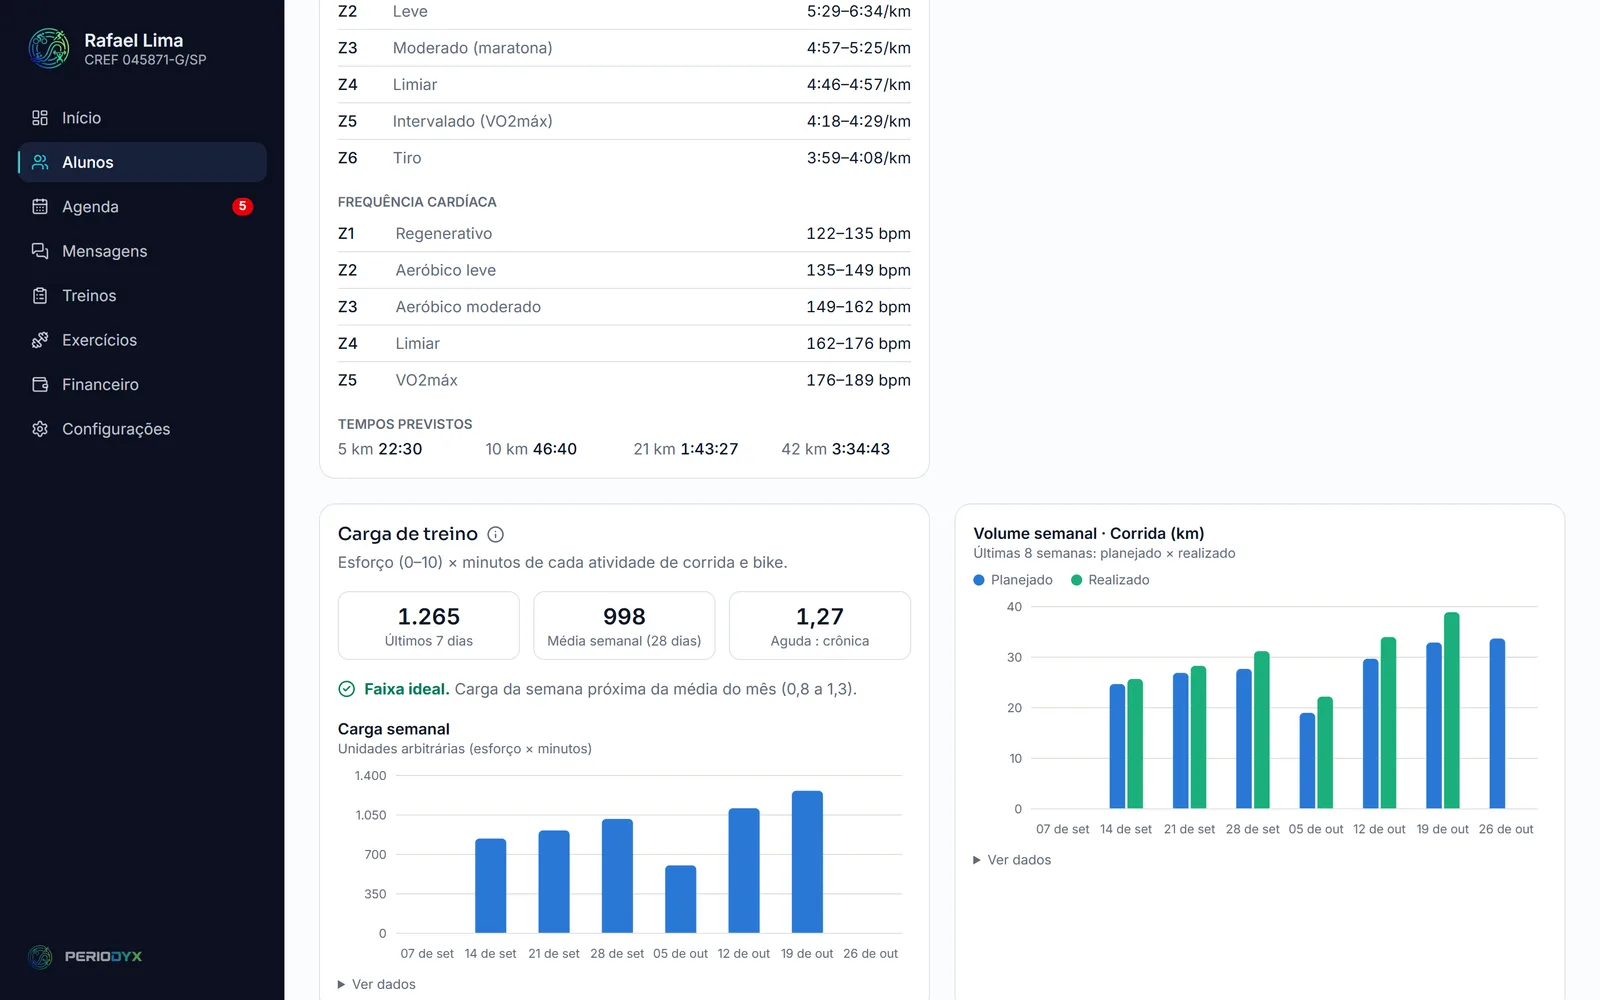Click the green 19 de out bar in Volume semanal
This screenshot has height=1000, width=1600.
[x=1452, y=710]
